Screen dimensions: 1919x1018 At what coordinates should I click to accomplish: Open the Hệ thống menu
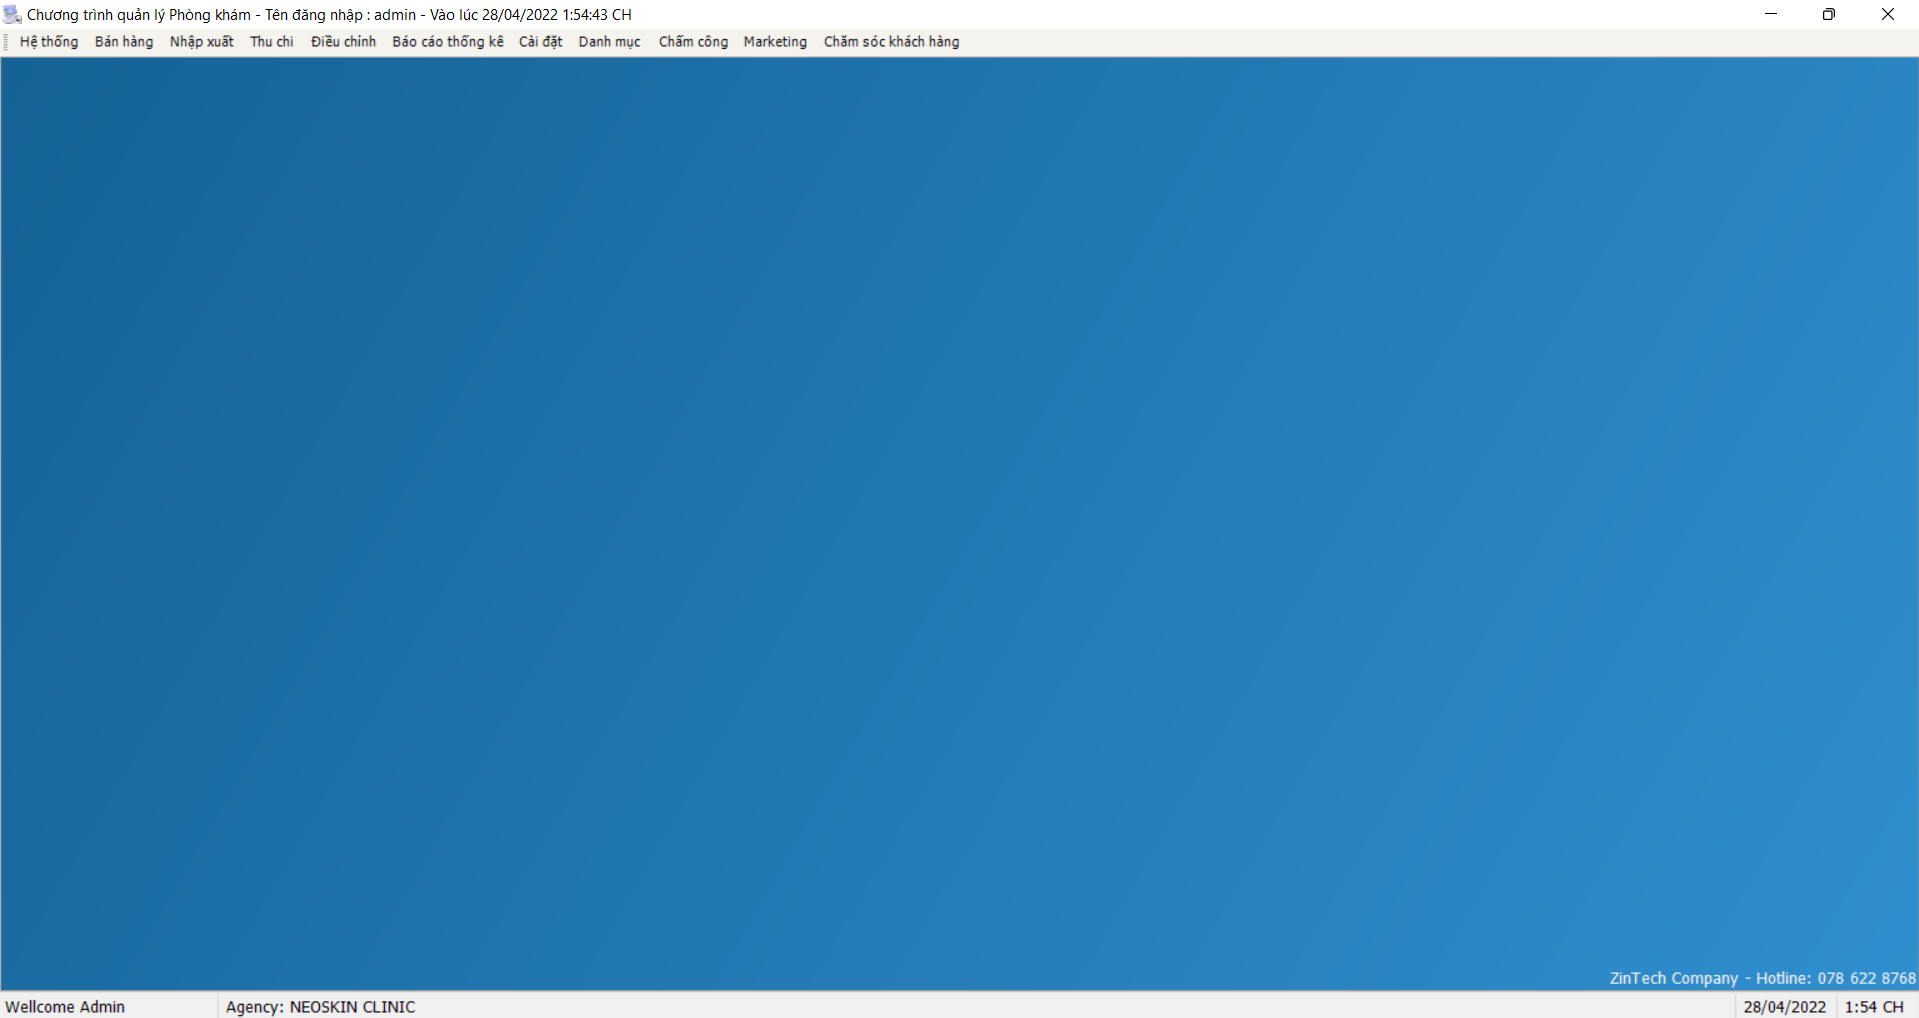[x=49, y=42]
